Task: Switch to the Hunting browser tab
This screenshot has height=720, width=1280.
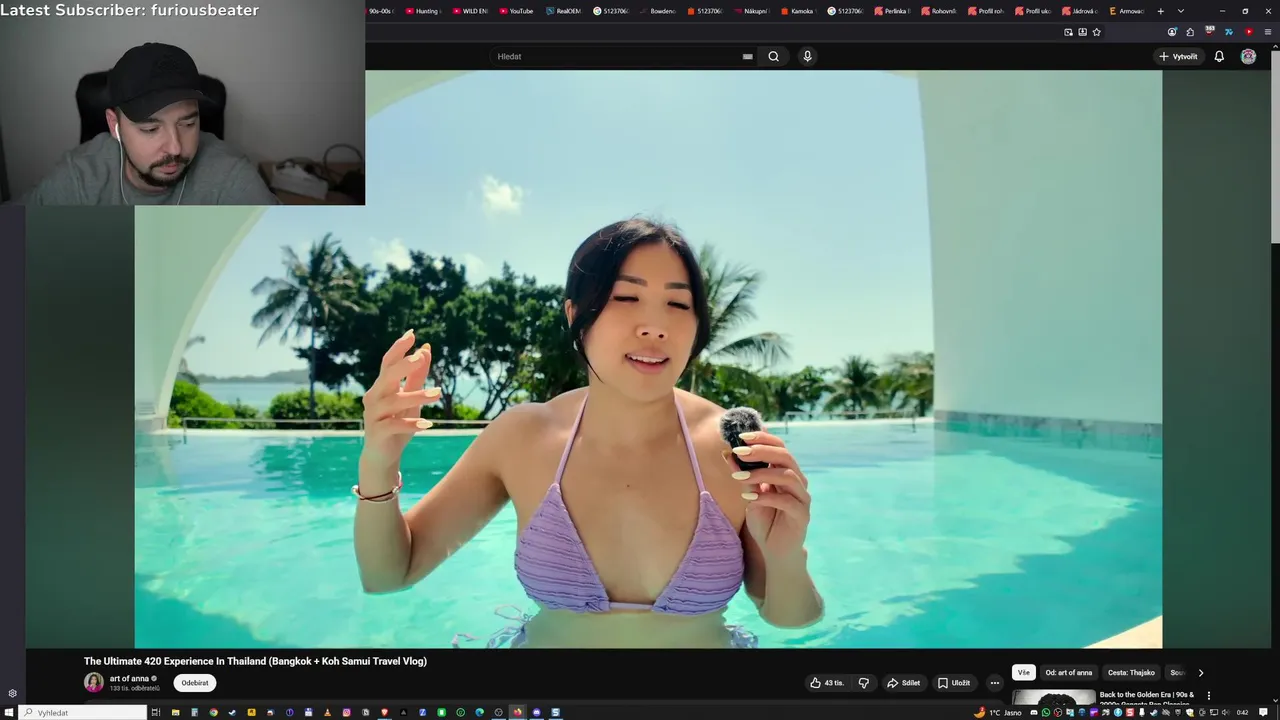Action: [x=422, y=11]
